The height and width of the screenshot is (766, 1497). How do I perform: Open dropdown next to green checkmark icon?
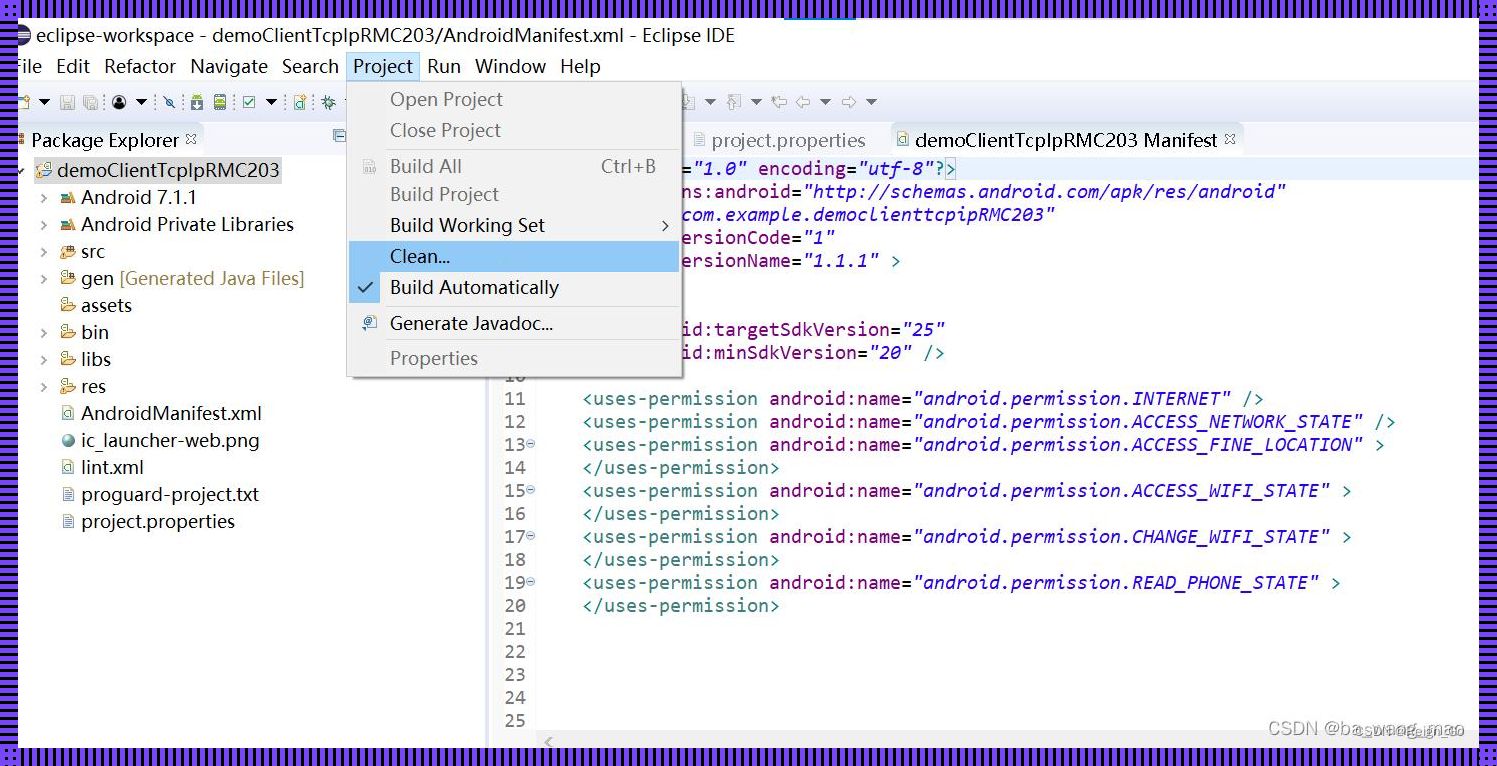point(271,102)
